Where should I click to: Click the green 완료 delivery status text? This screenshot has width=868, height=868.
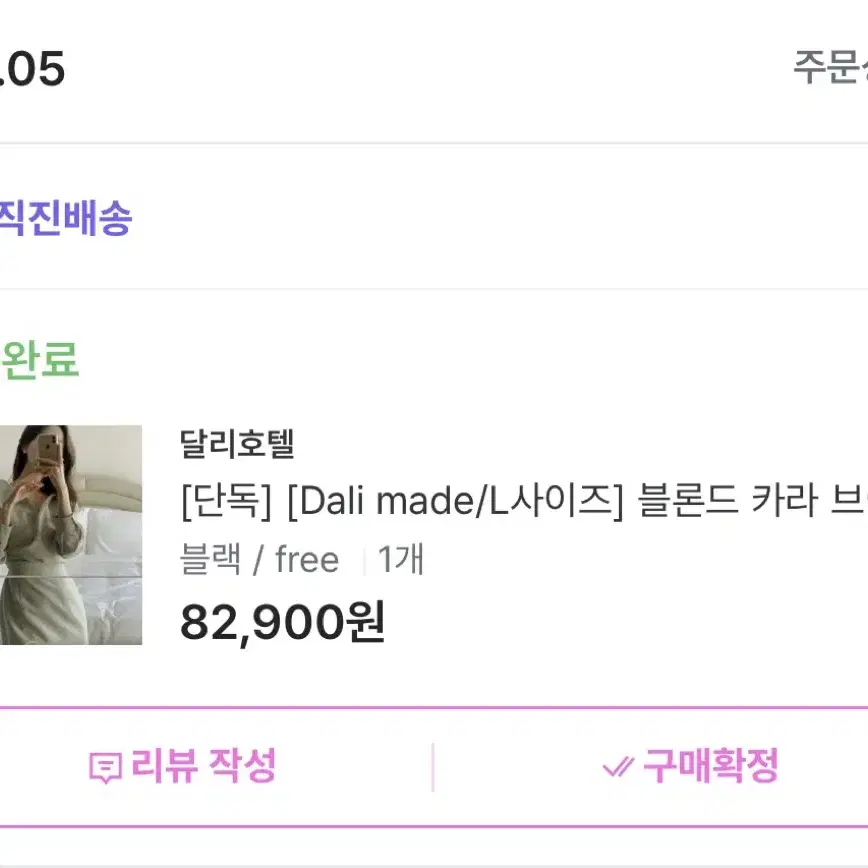pyautogui.click(x=40, y=360)
